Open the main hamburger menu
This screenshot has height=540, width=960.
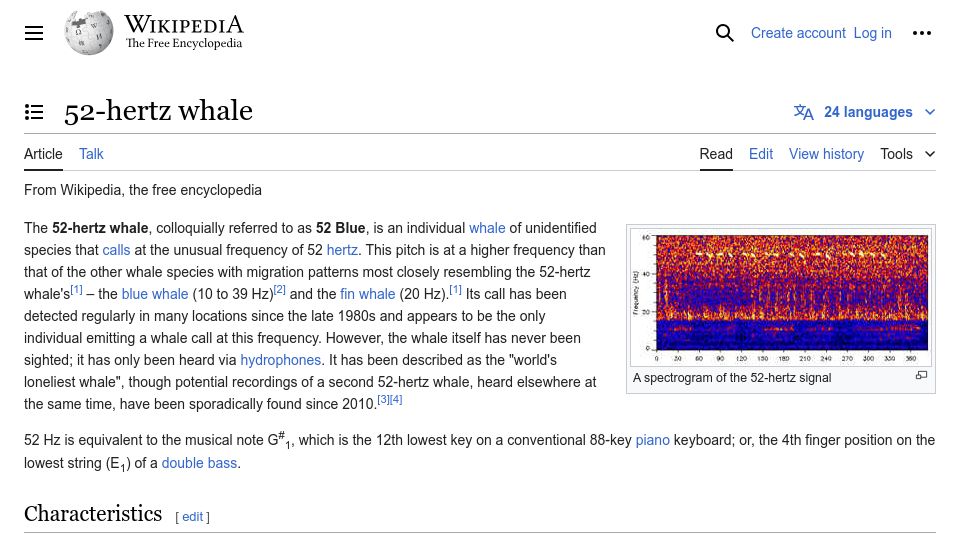pos(34,33)
